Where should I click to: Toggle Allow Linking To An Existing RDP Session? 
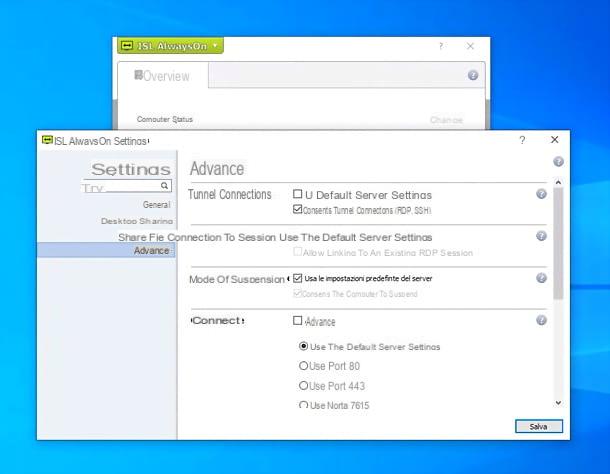point(298,252)
